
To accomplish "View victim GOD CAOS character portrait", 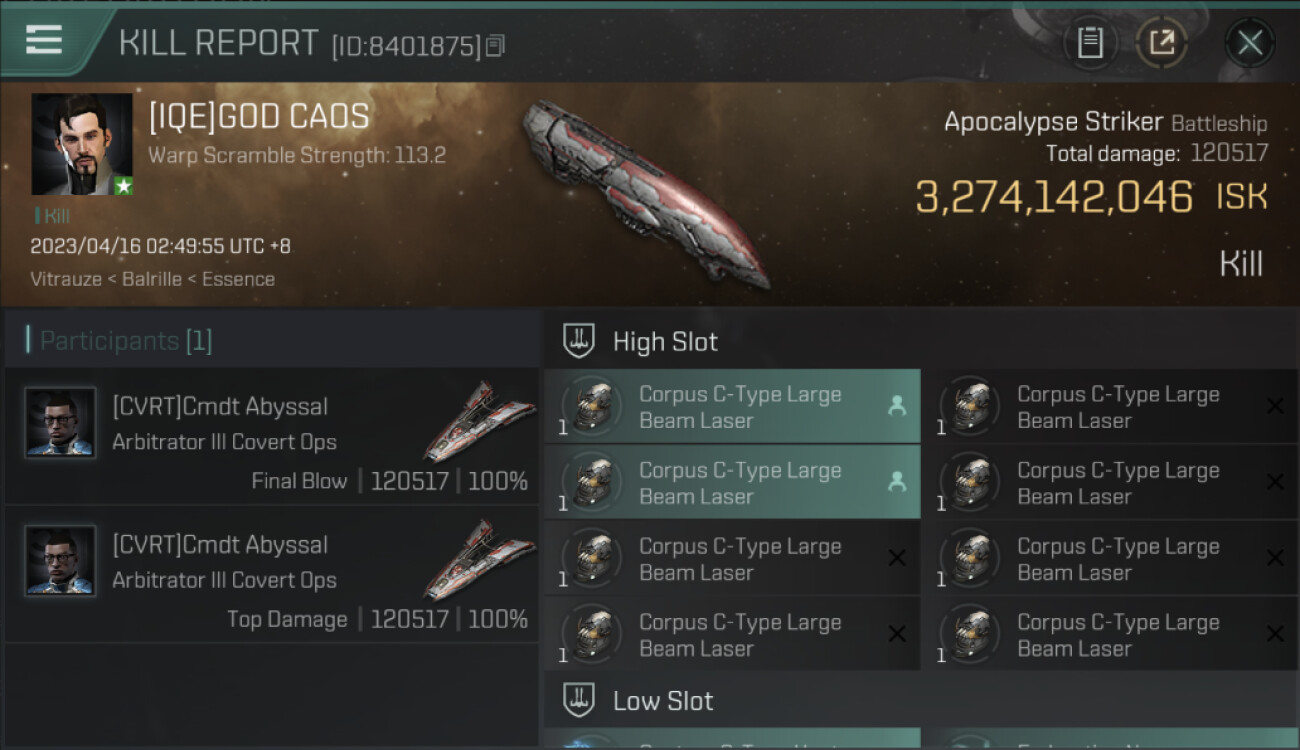I will tap(82, 144).
